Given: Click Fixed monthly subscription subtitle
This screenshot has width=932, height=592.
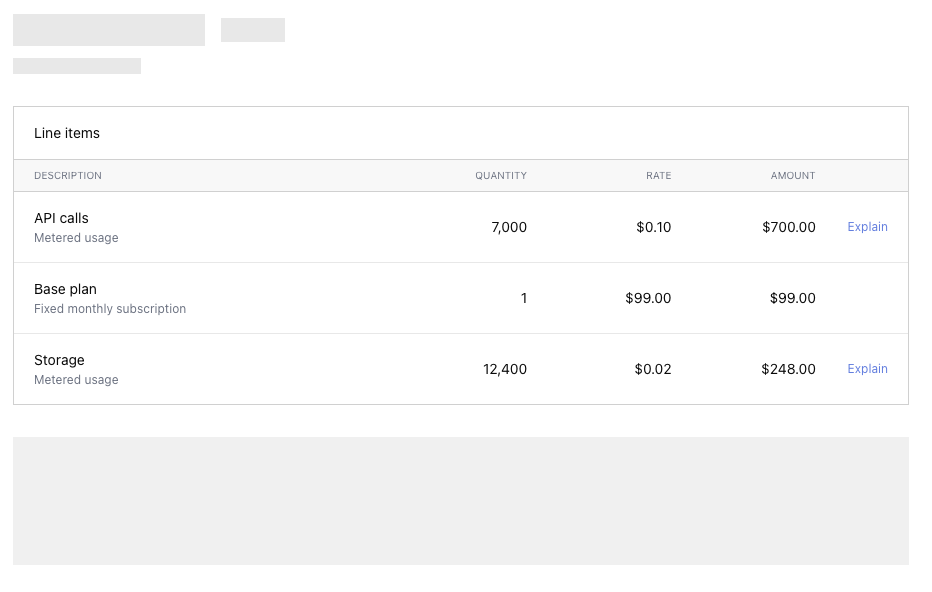Looking at the screenshot, I should click(110, 309).
